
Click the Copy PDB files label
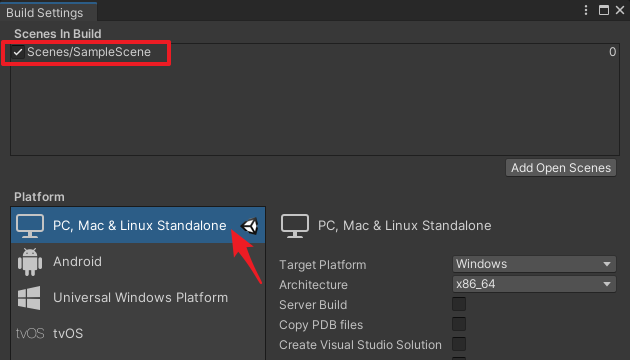[x=321, y=325]
